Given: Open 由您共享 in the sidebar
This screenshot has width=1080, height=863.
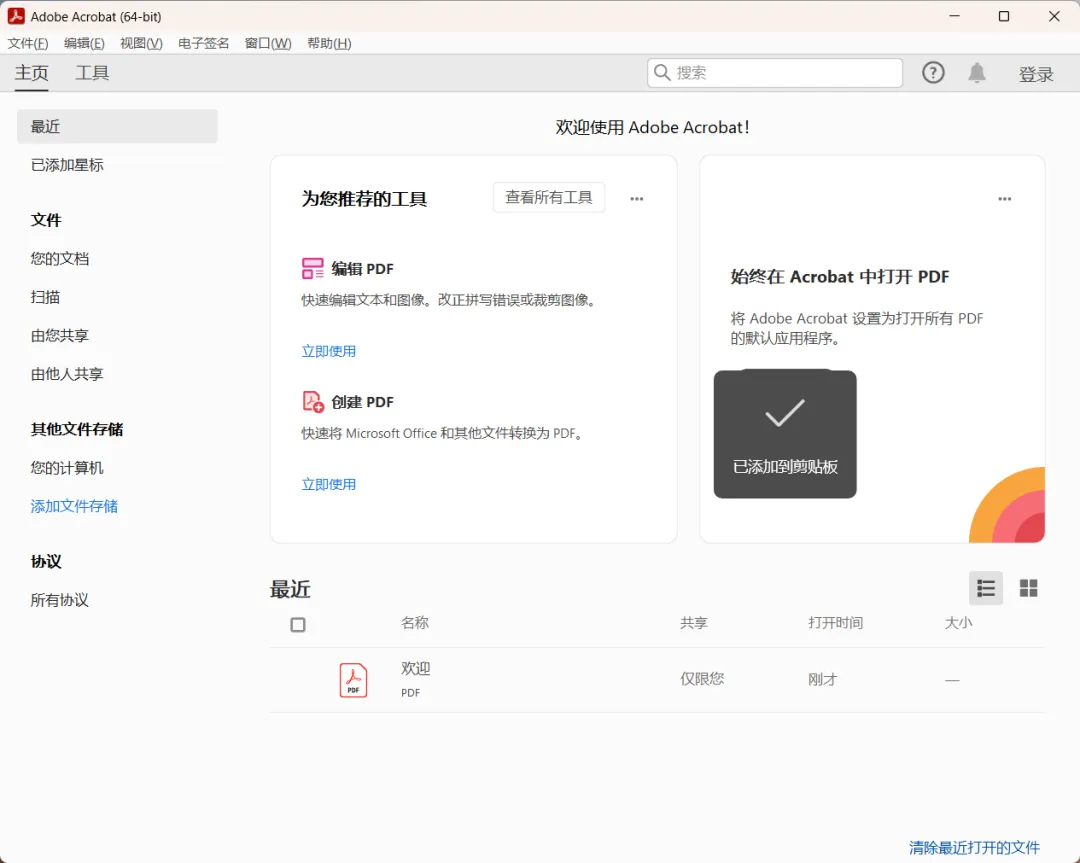Looking at the screenshot, I should [x=60, y=335].
